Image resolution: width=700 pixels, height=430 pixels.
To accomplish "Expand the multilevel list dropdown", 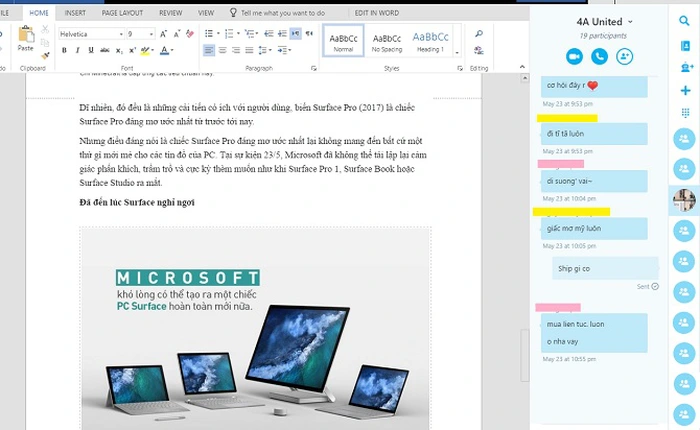I will [x=257, y=34].
